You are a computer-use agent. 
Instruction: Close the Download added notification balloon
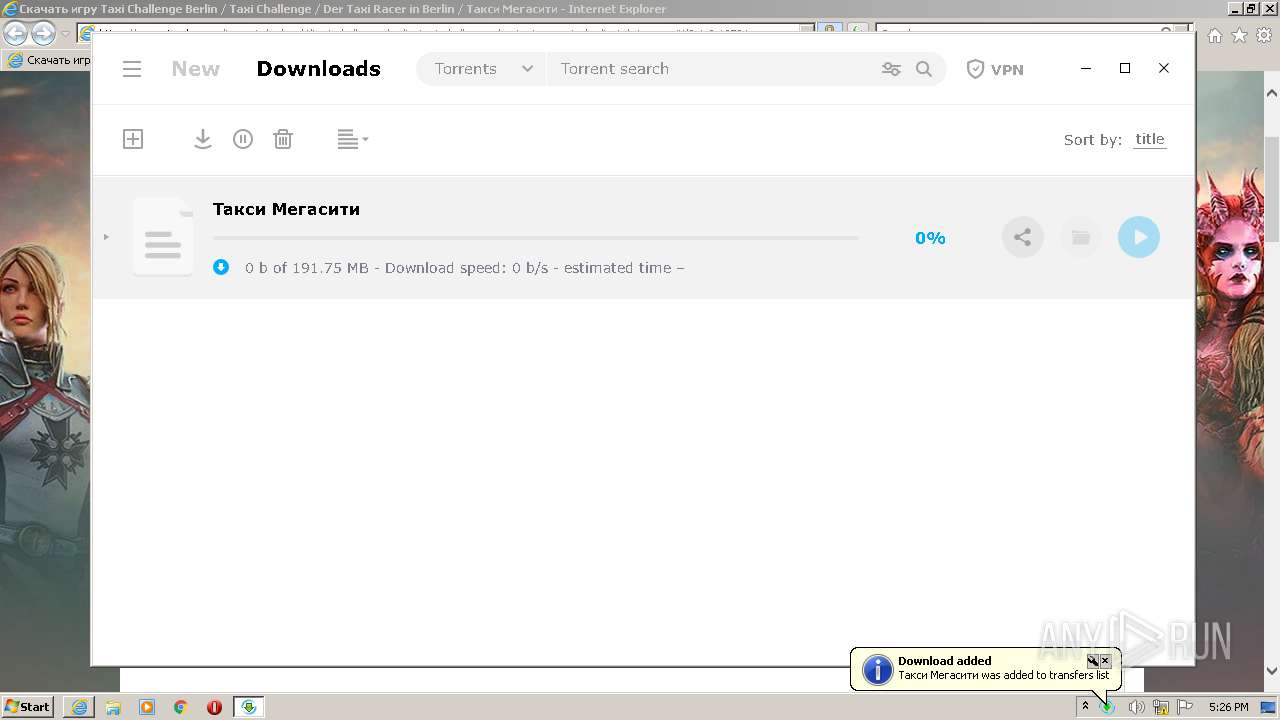[x=1105, y=661]
